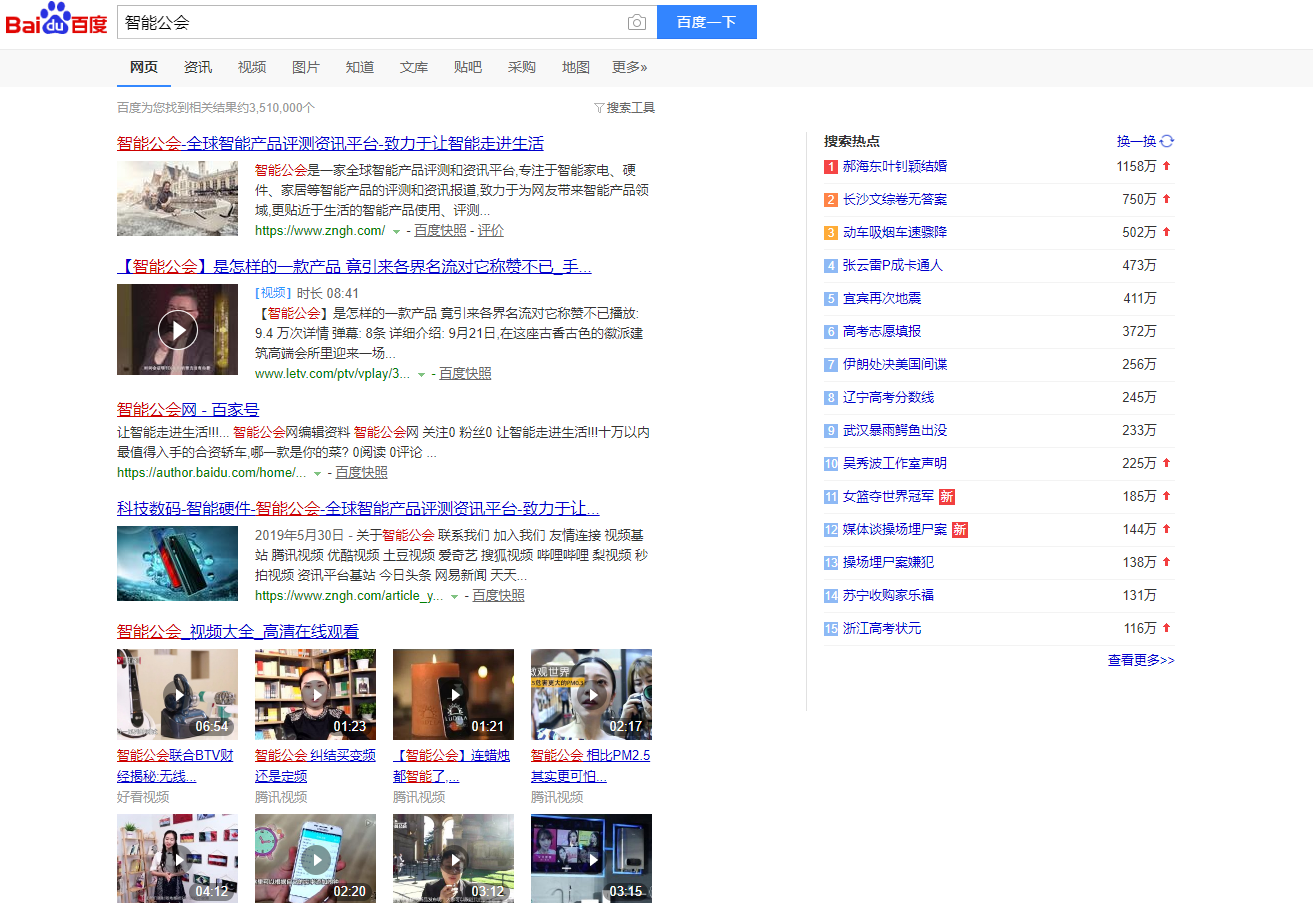
Task: Play the 02:20 phone video thumbnail
Action: point(315,858)
